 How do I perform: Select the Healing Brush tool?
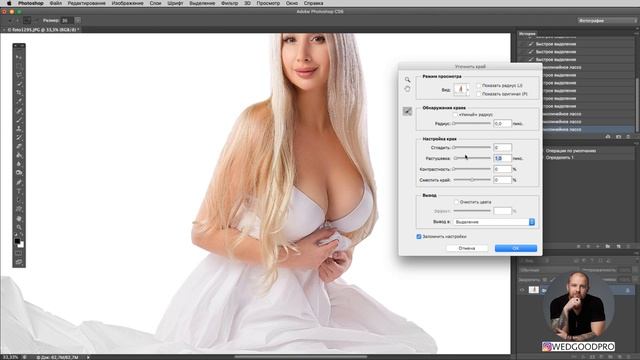pyautogui.click(x=19, y=111)
